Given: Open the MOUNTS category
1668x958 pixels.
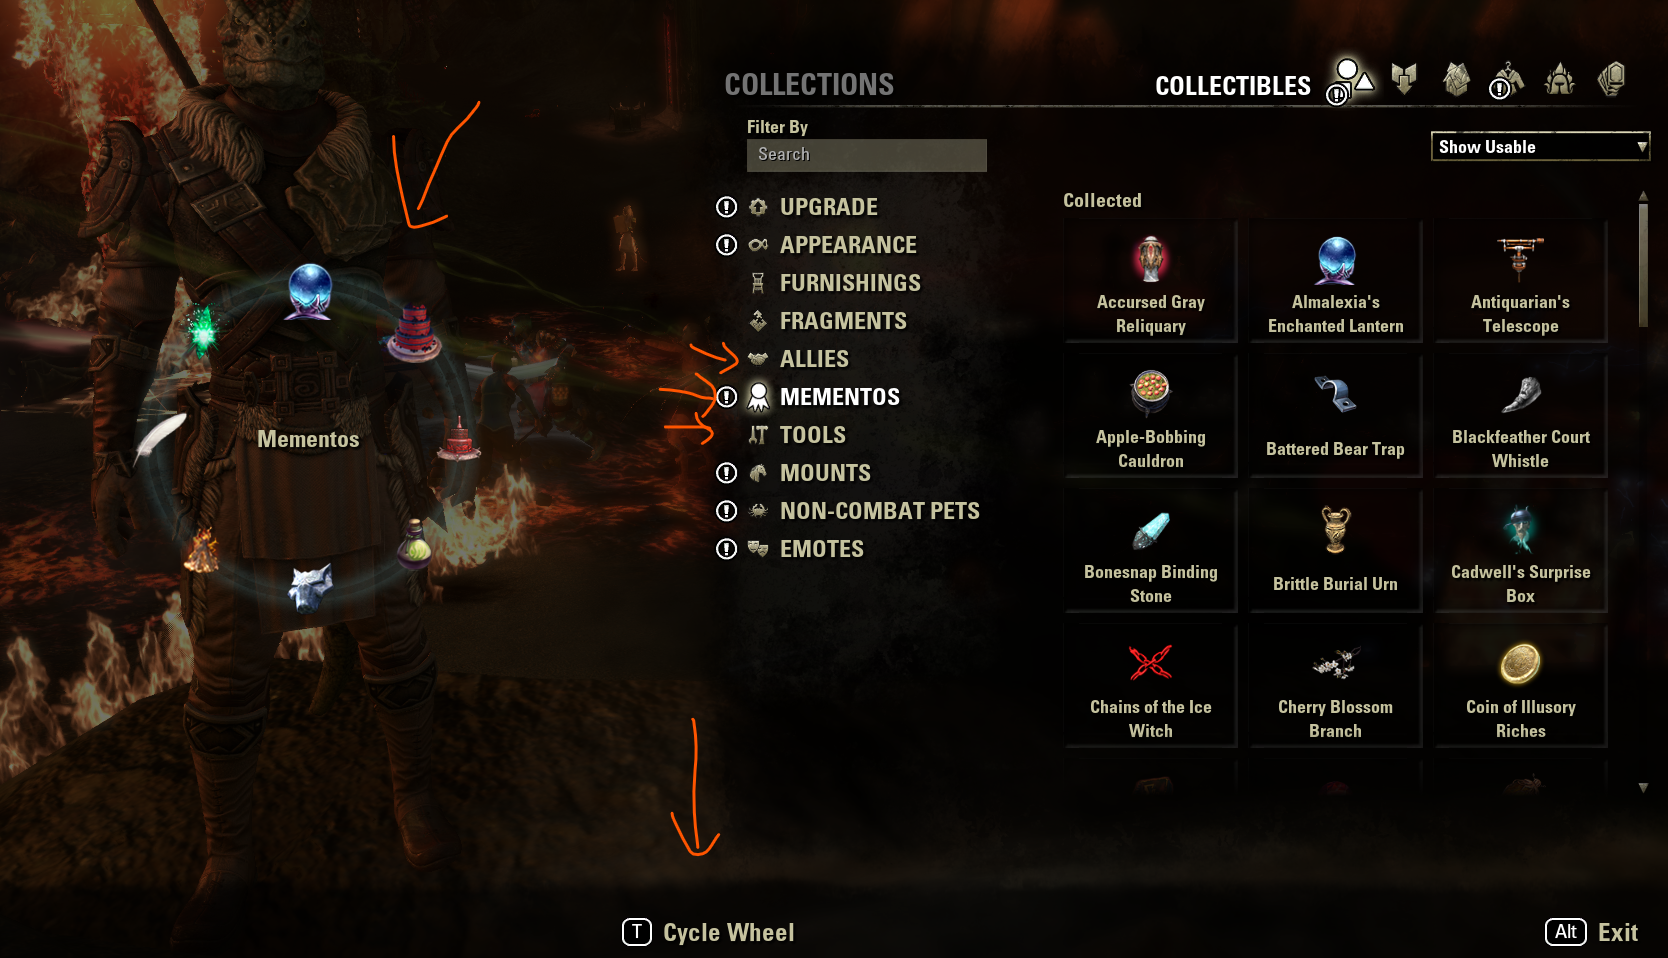Looking at the screenshot, I should (x=824, y=473).
